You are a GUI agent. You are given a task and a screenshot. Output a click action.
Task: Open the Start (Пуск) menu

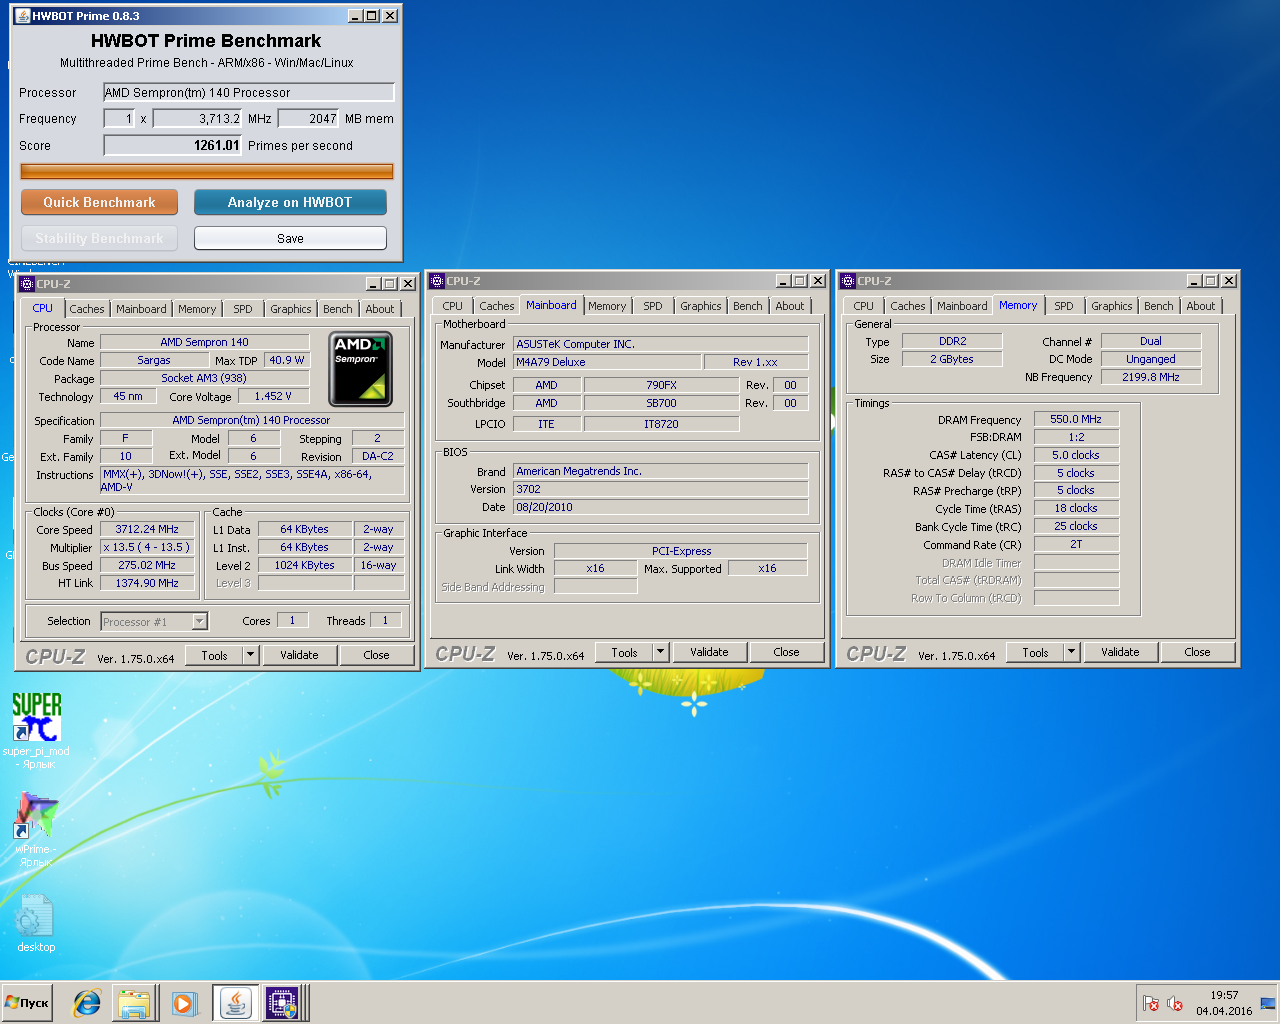pyautogui.click(x=27, y=1003)
